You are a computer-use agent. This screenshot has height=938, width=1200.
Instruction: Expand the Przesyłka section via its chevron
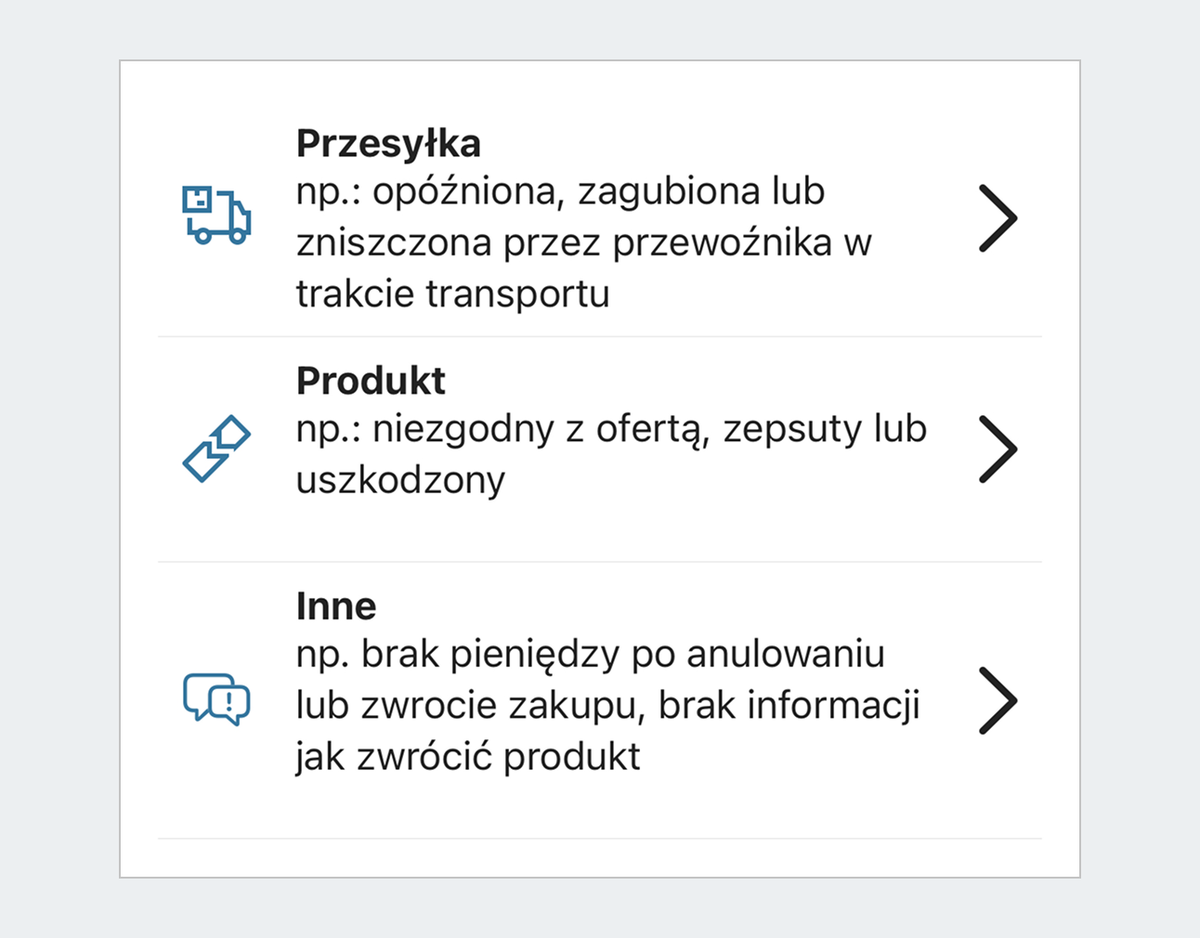999,216
